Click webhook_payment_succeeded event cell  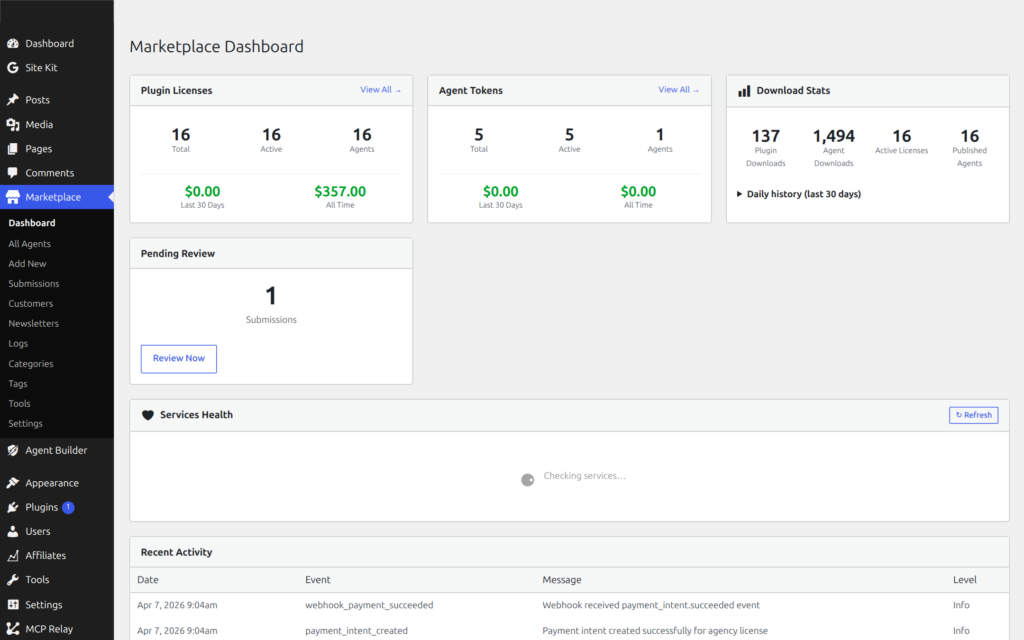pyautogui.click(x=369, y=605)
